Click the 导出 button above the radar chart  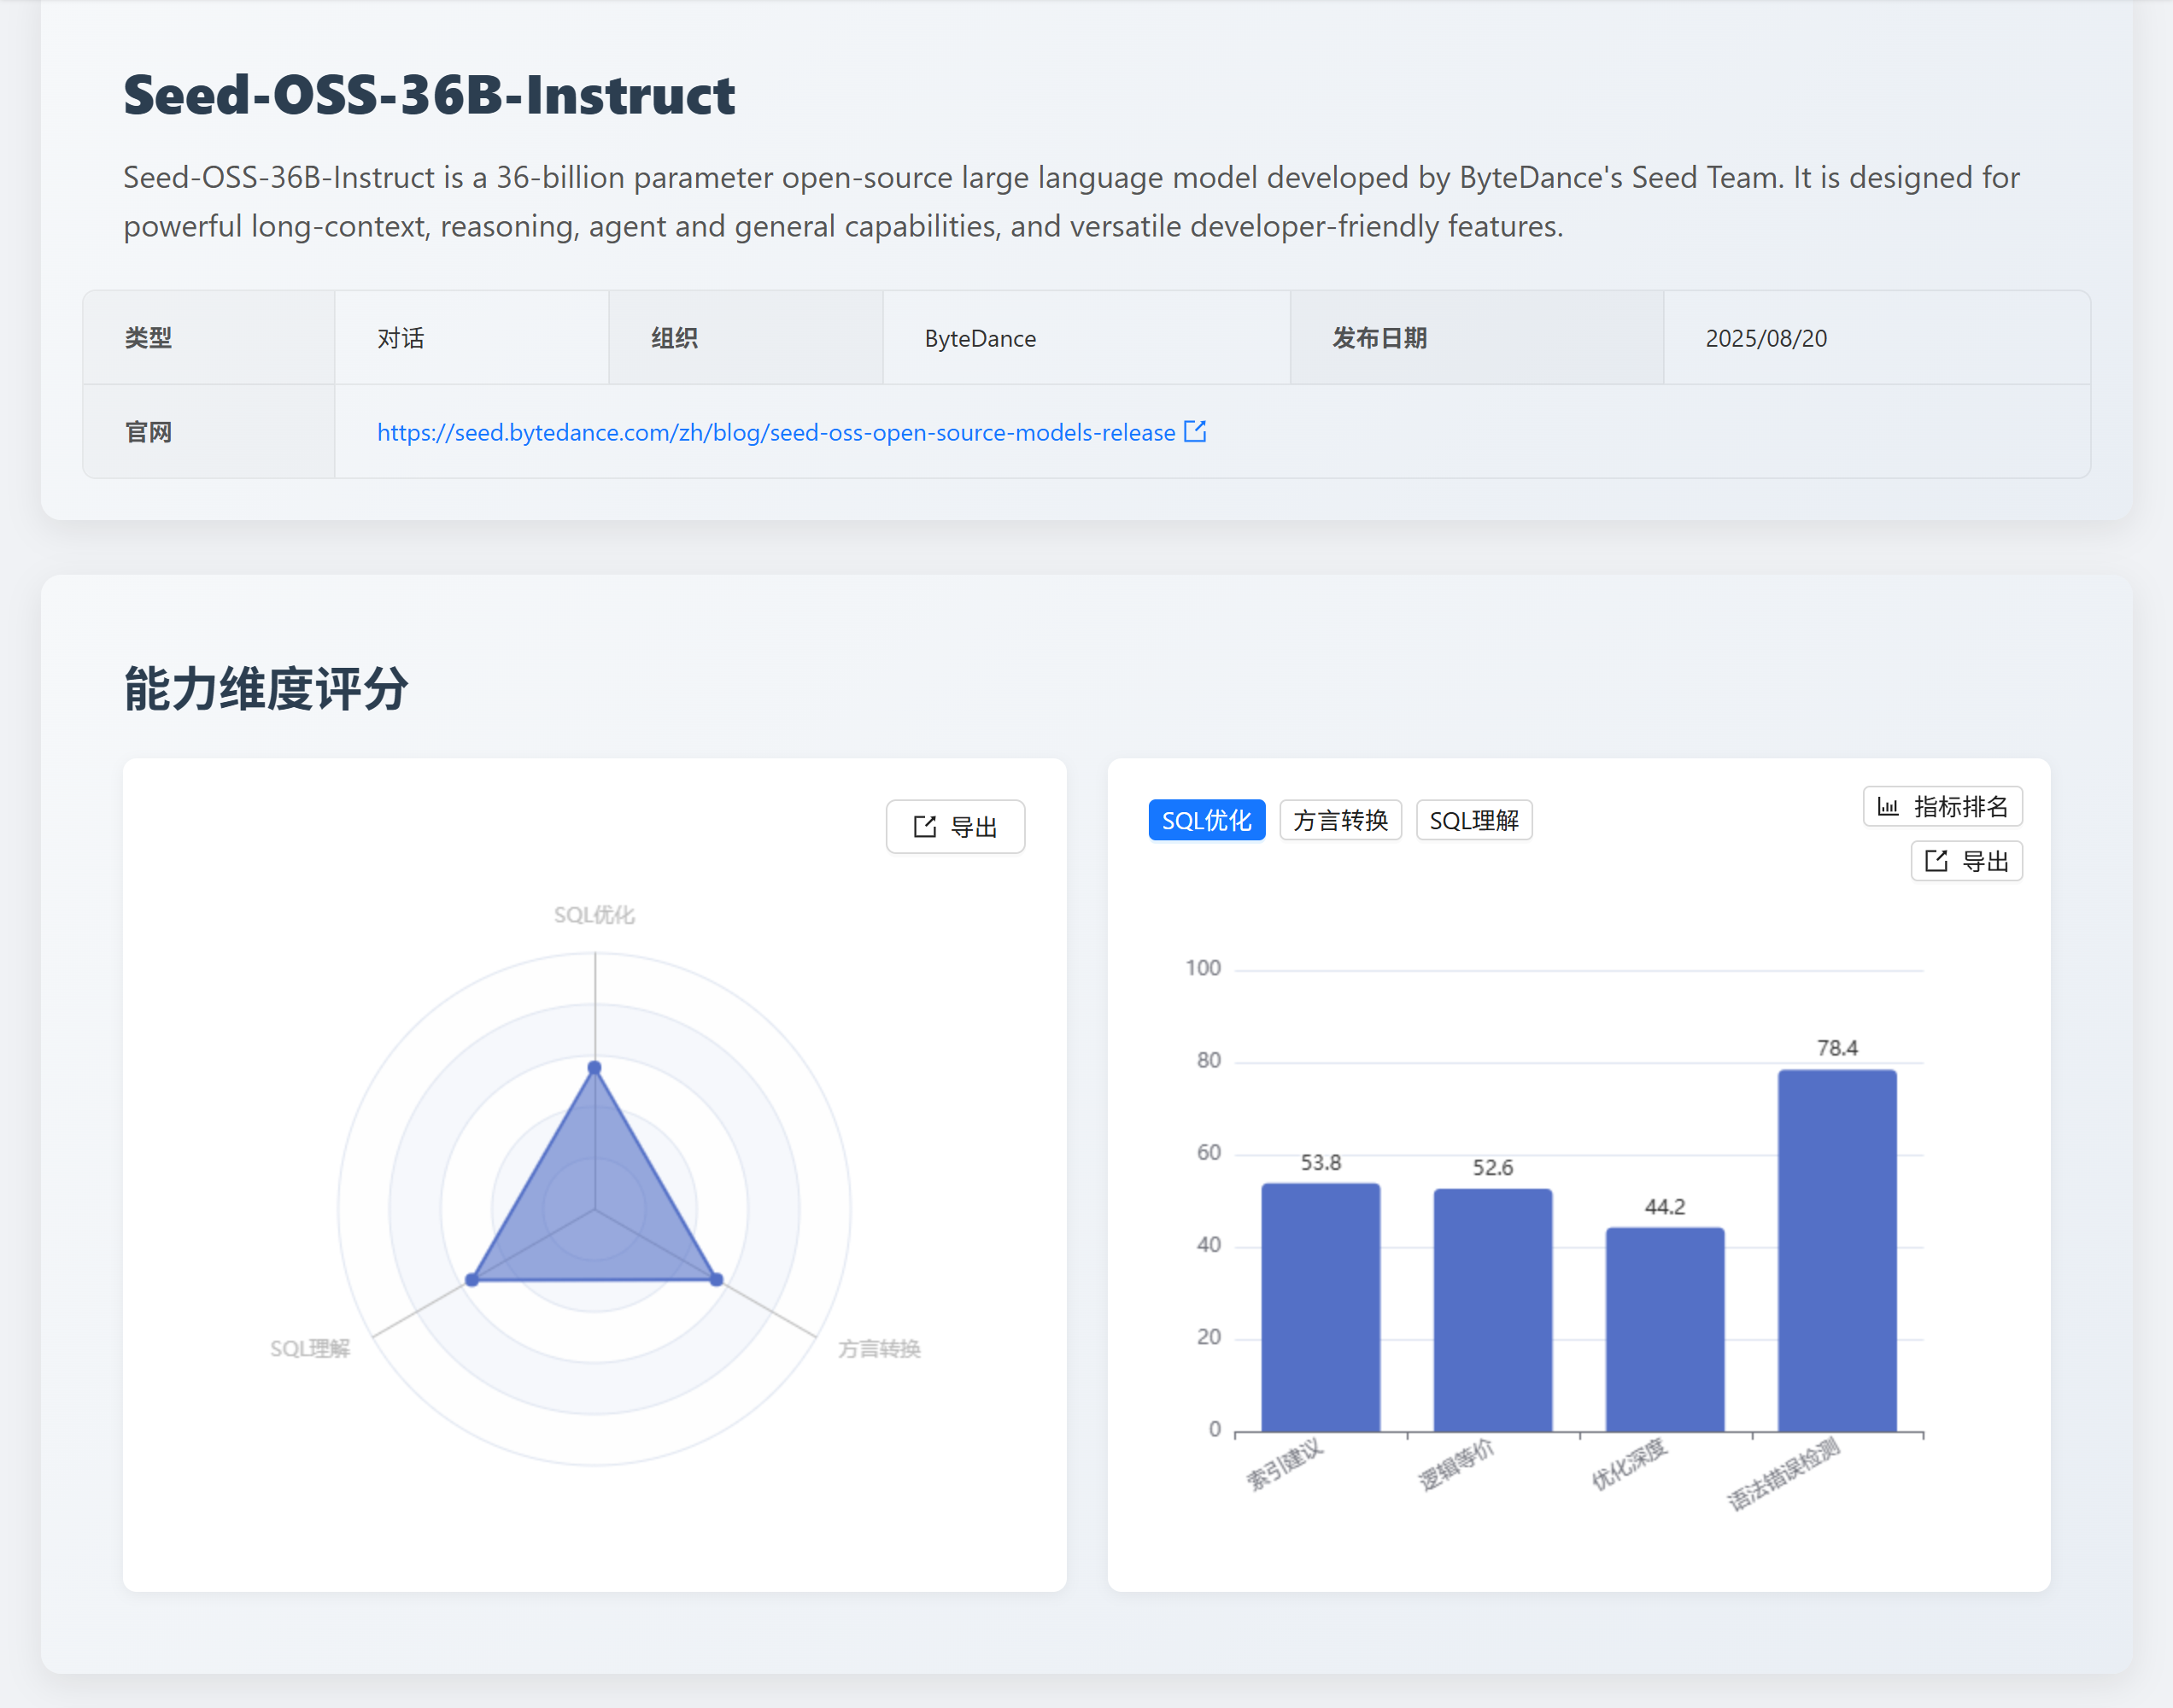tap(955, 826)
